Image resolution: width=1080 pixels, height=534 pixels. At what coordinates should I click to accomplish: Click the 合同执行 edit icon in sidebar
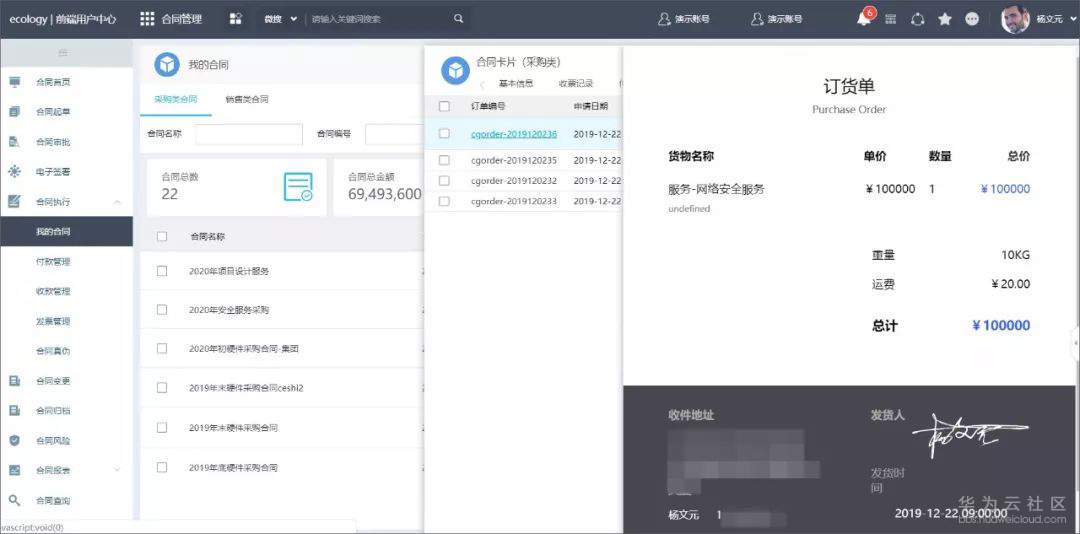(14, 201)
